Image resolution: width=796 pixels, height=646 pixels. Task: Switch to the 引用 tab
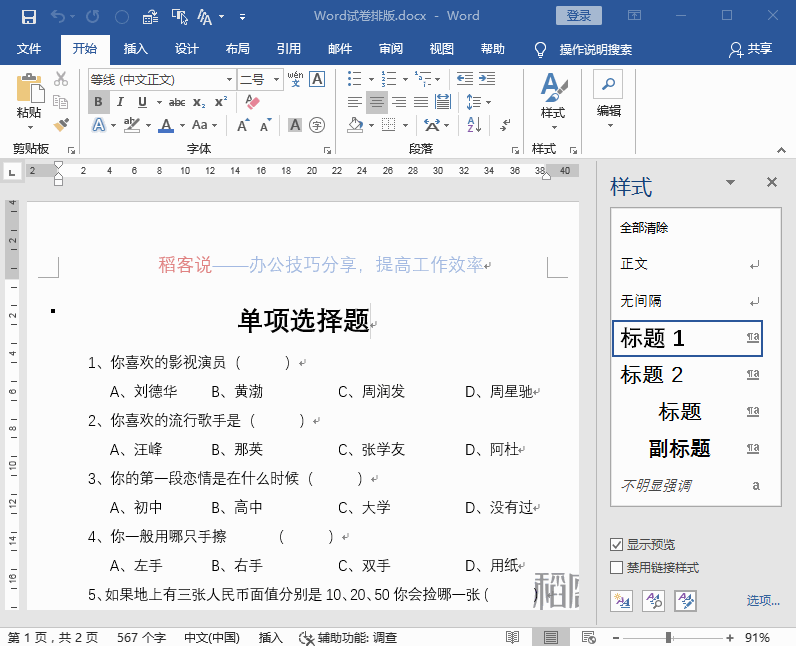coord(289,49)
